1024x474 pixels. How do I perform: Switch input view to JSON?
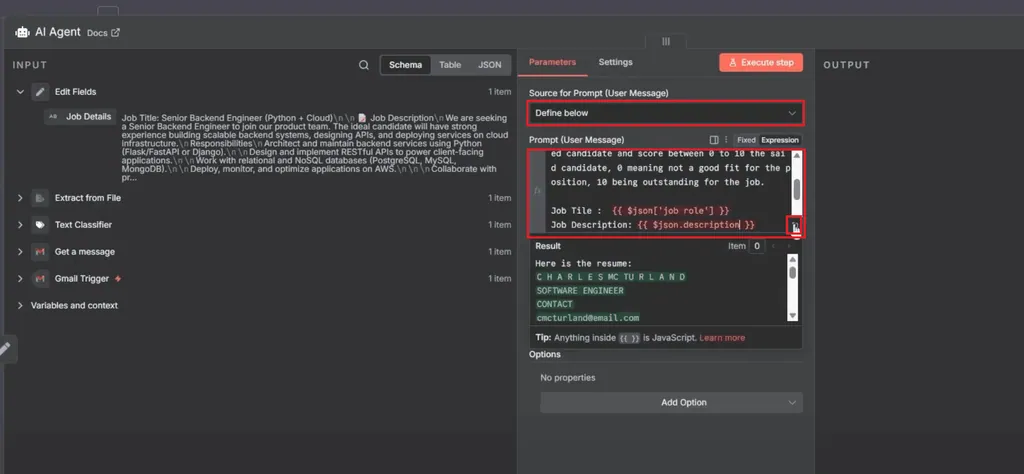coord(490,65)
